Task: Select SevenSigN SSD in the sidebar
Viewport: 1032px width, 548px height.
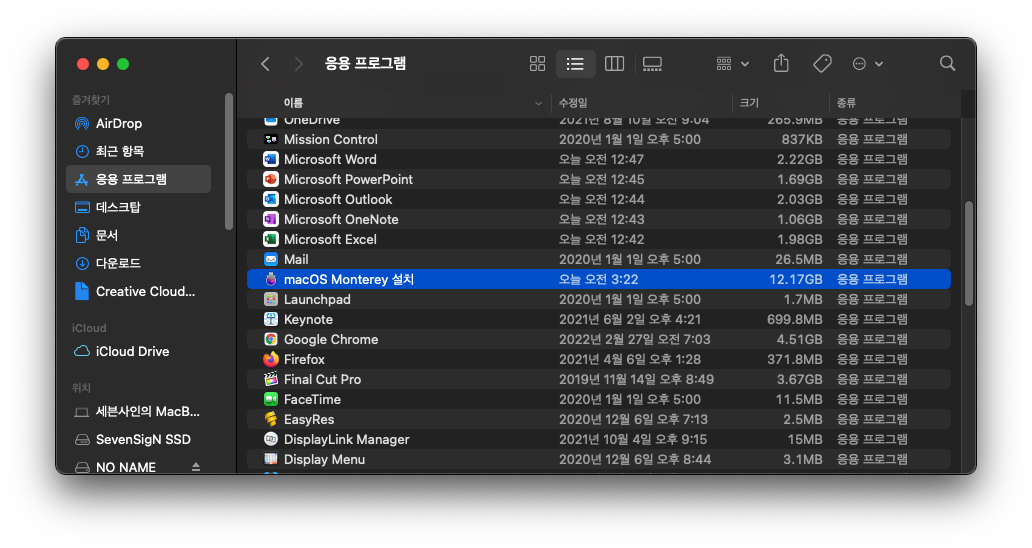Action: click(x=139, y=439)
